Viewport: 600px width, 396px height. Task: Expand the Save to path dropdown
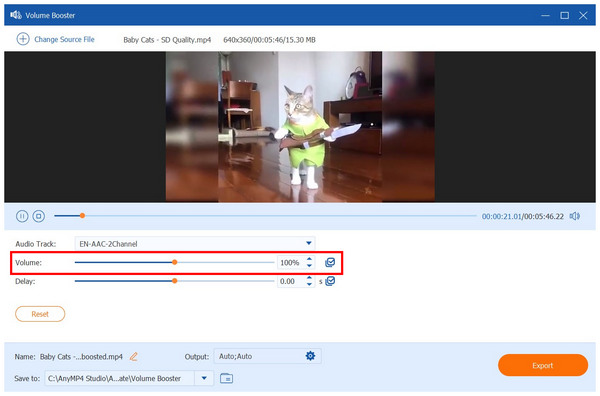click(x=204, y=378)
